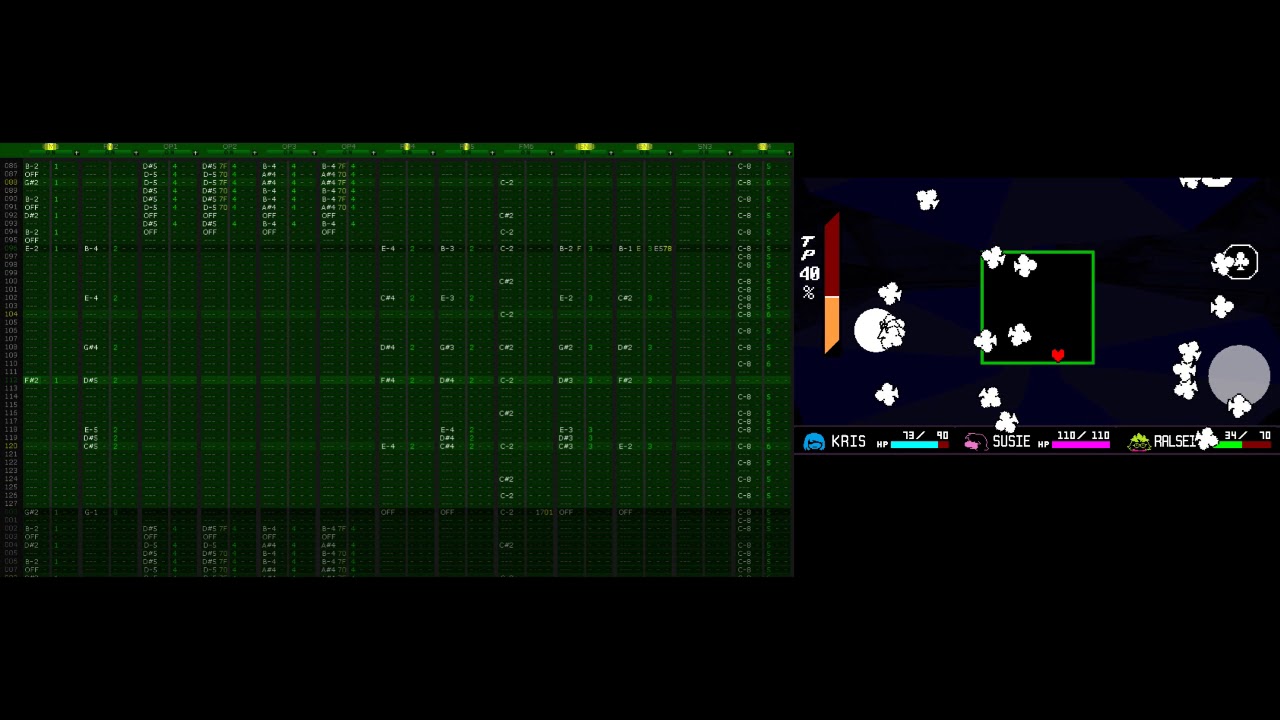1280x720 pixels.
Task: Expand OP3 channel with its plus
Action: (x=314, y=152)
